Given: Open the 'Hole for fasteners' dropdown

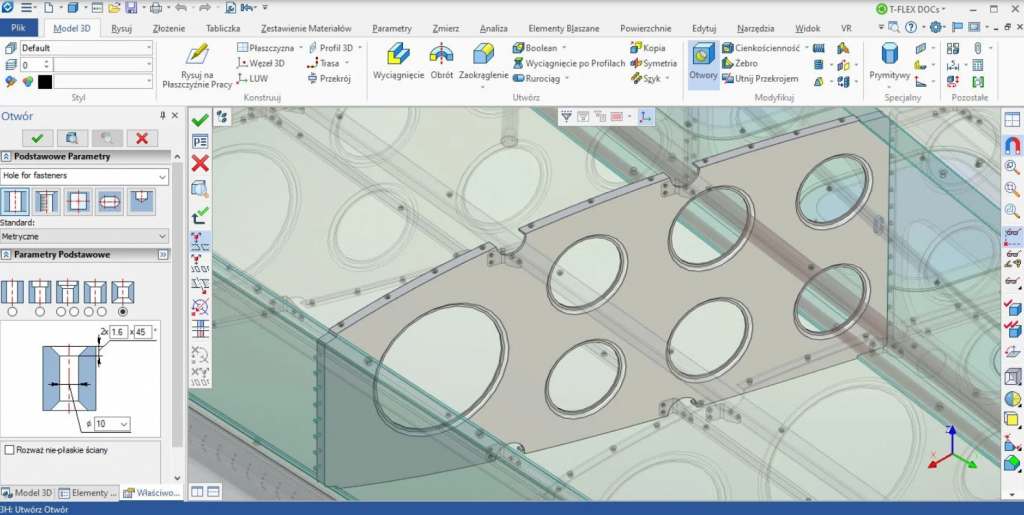Looking at the screenshot, I should [x=85, y=176].
